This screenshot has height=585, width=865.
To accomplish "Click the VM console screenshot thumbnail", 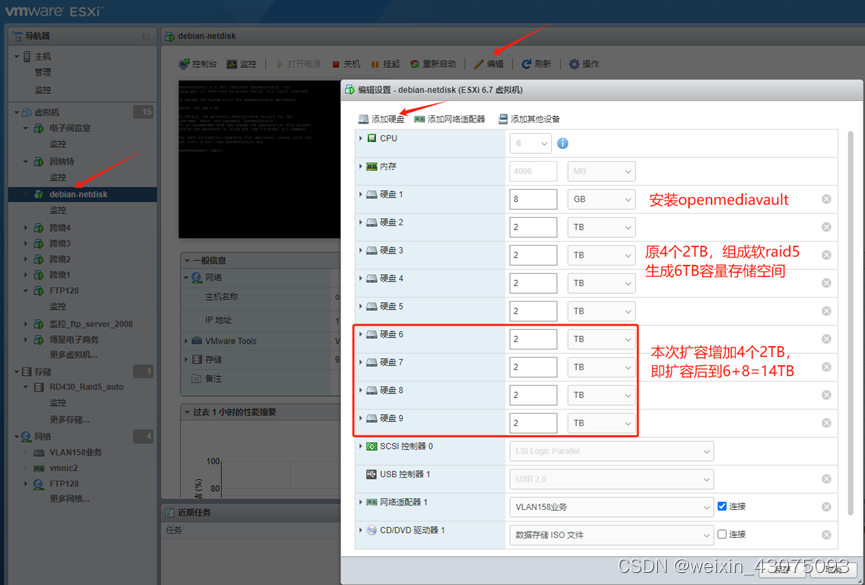I will pyautogui.click(x=259, y=159).
